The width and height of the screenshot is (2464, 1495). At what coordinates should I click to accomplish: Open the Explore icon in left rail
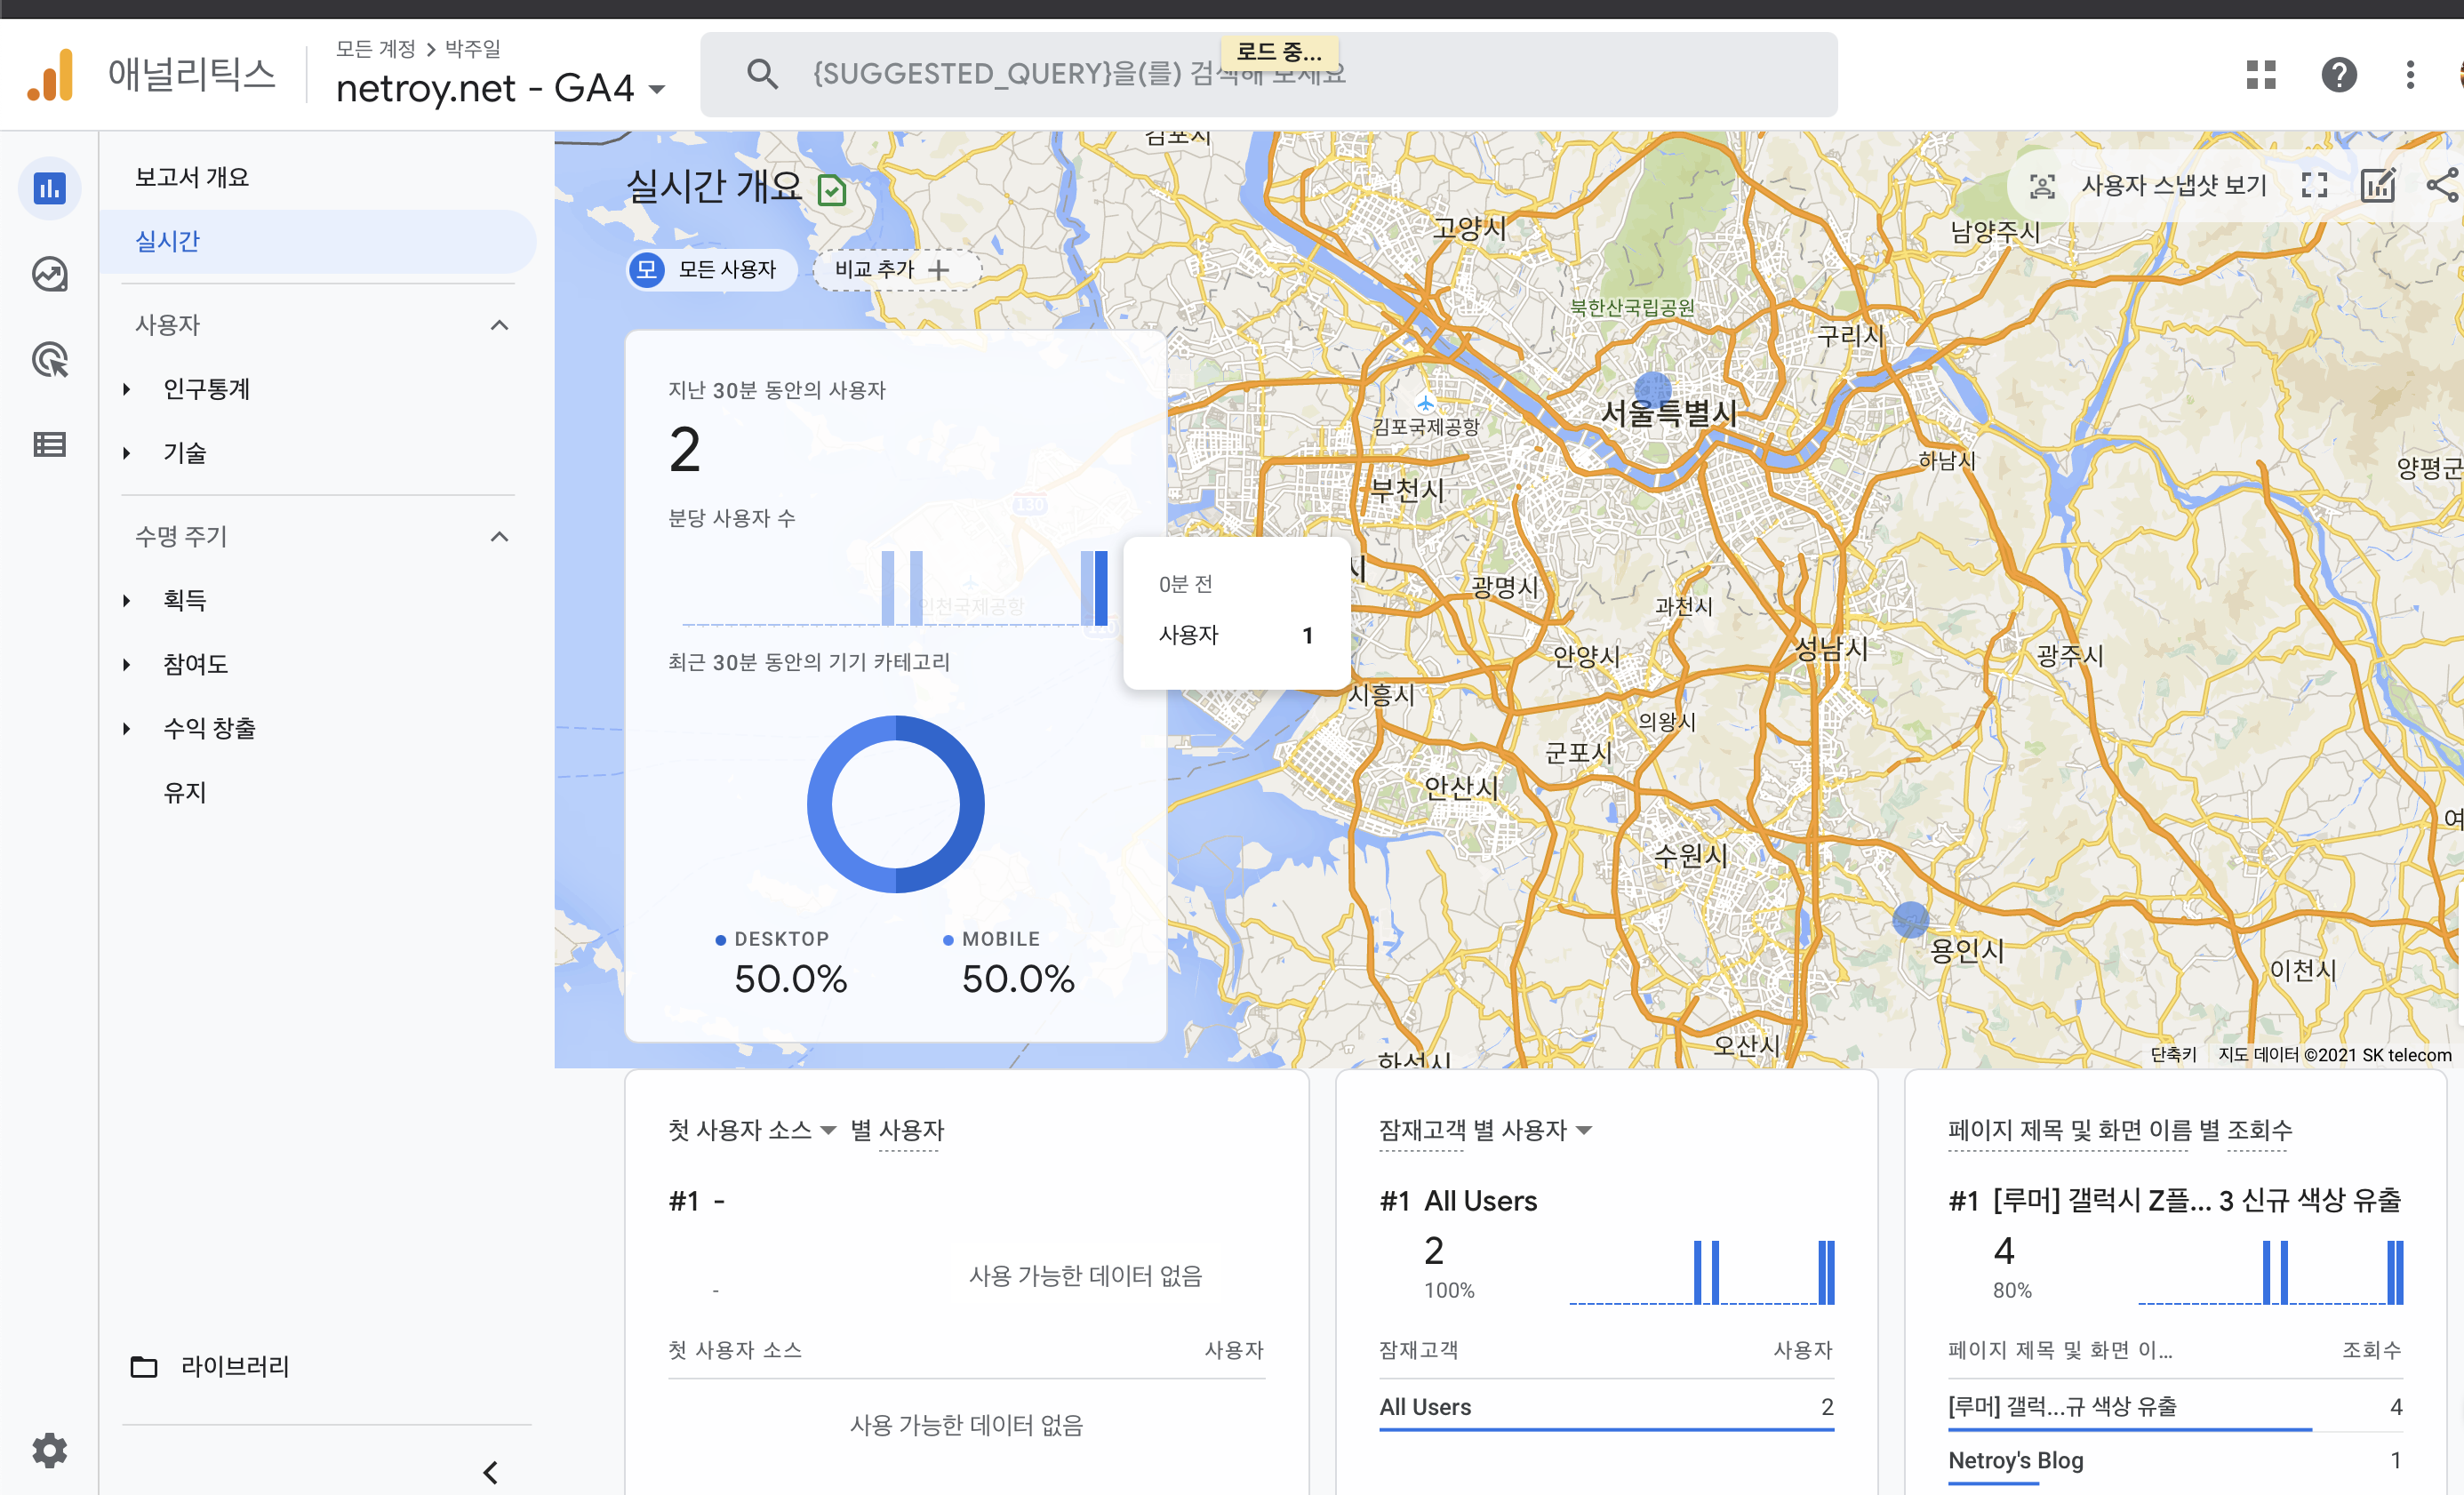[x=49, y=274]
